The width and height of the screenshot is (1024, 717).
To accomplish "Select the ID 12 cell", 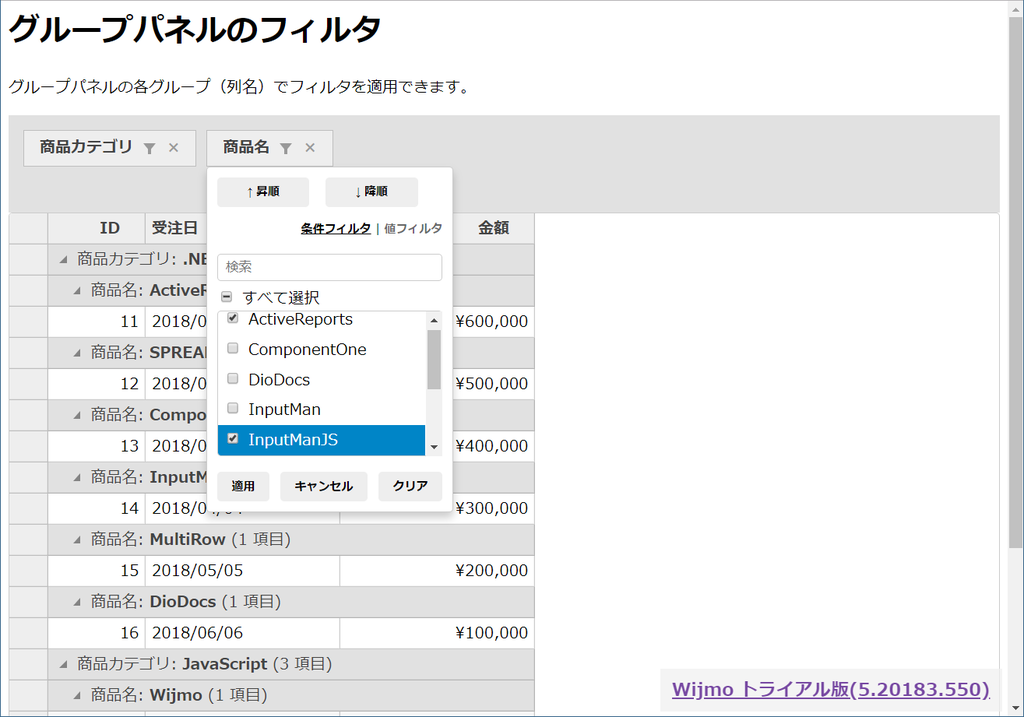I will 97,383.
